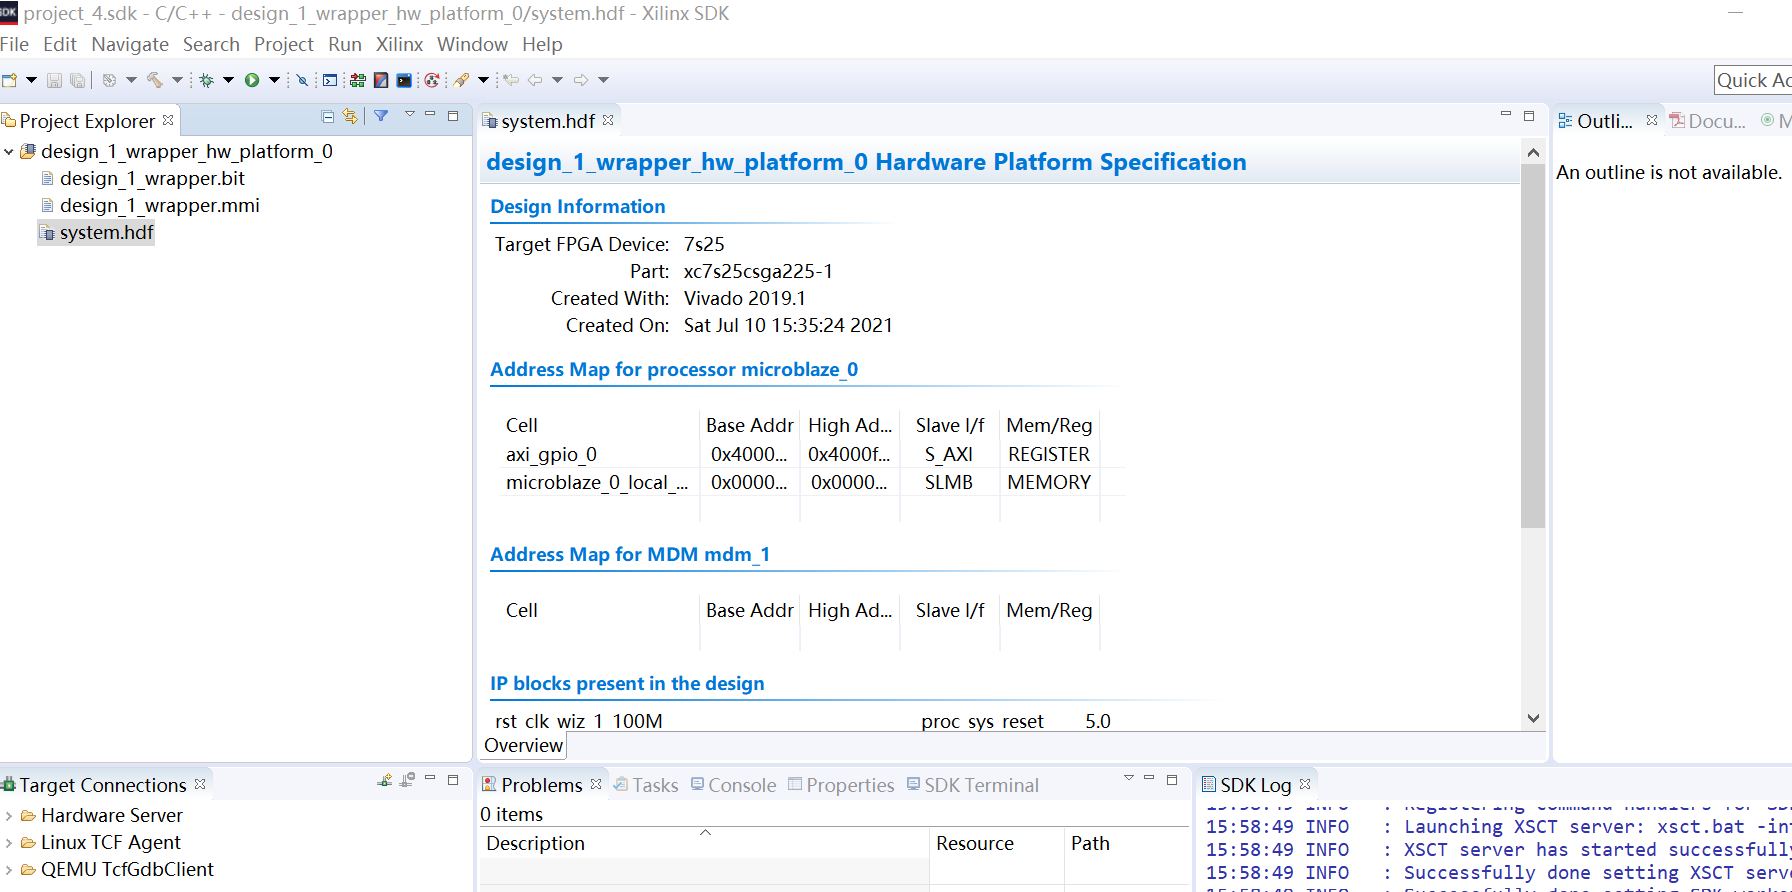Open the XSCT Console toolbar icon
This screenshot has width=1792, height=892.
click(x=330, y=80)
